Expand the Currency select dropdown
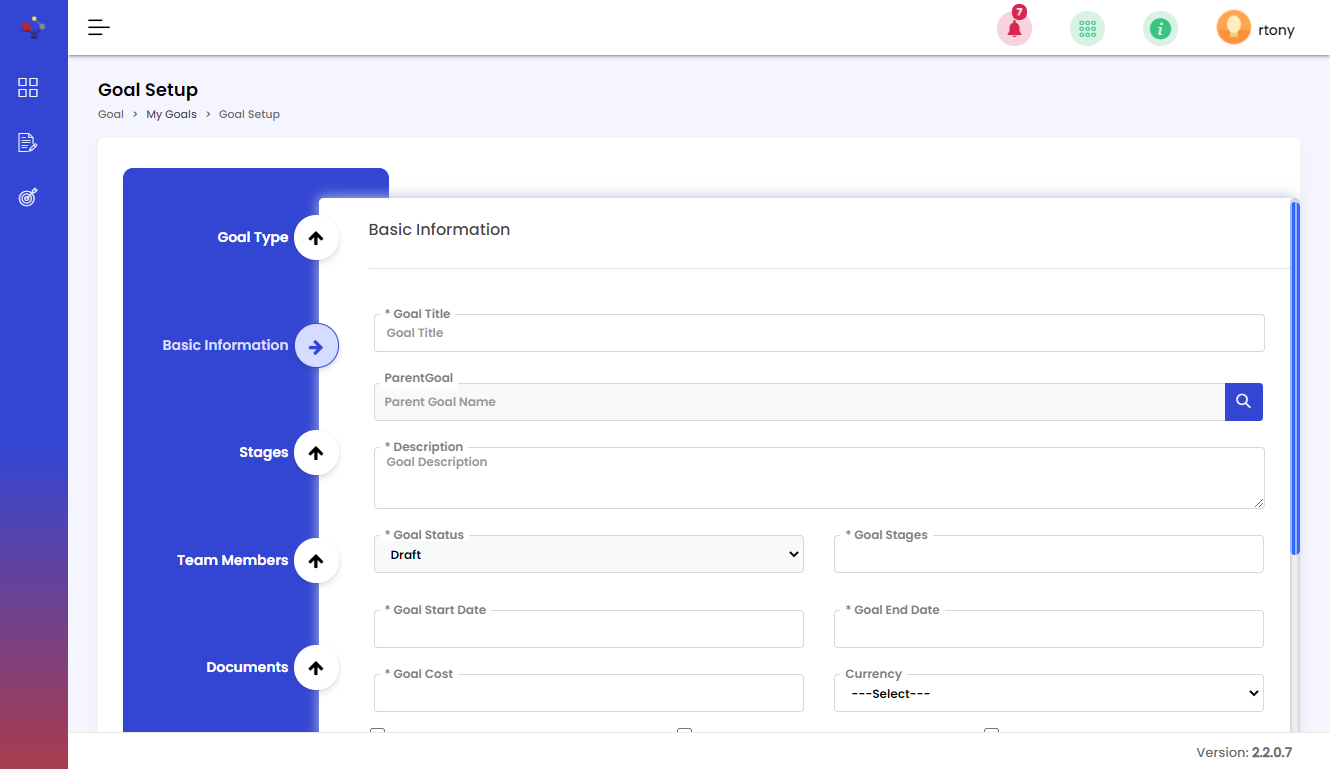 pyautogui.click(x=1048, y=694)
